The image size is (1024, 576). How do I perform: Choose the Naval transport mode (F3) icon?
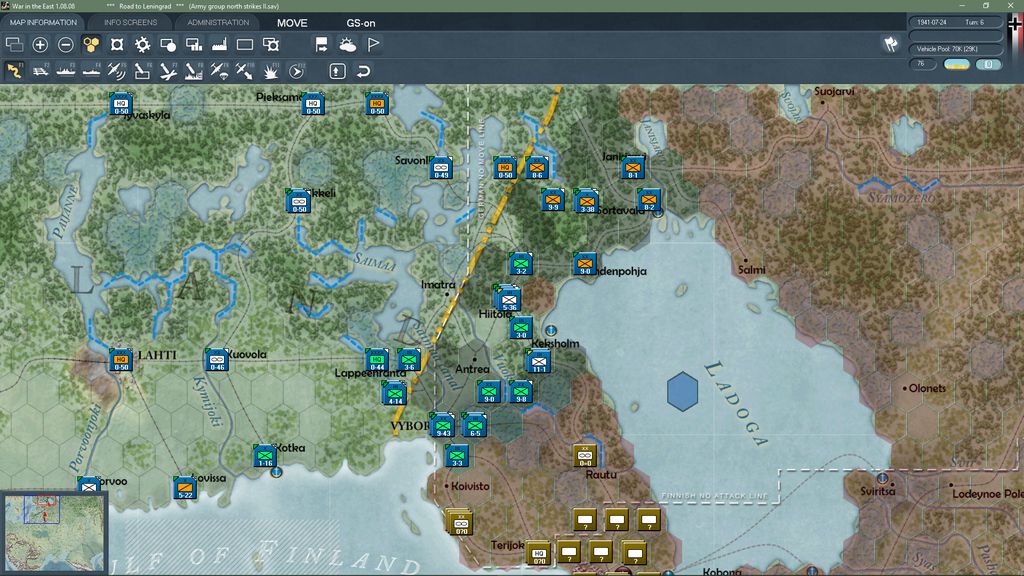point(65,71)
